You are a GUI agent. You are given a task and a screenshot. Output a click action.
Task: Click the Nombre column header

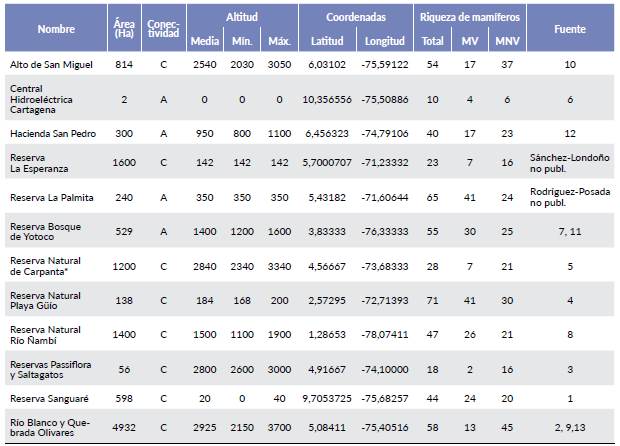56,29
